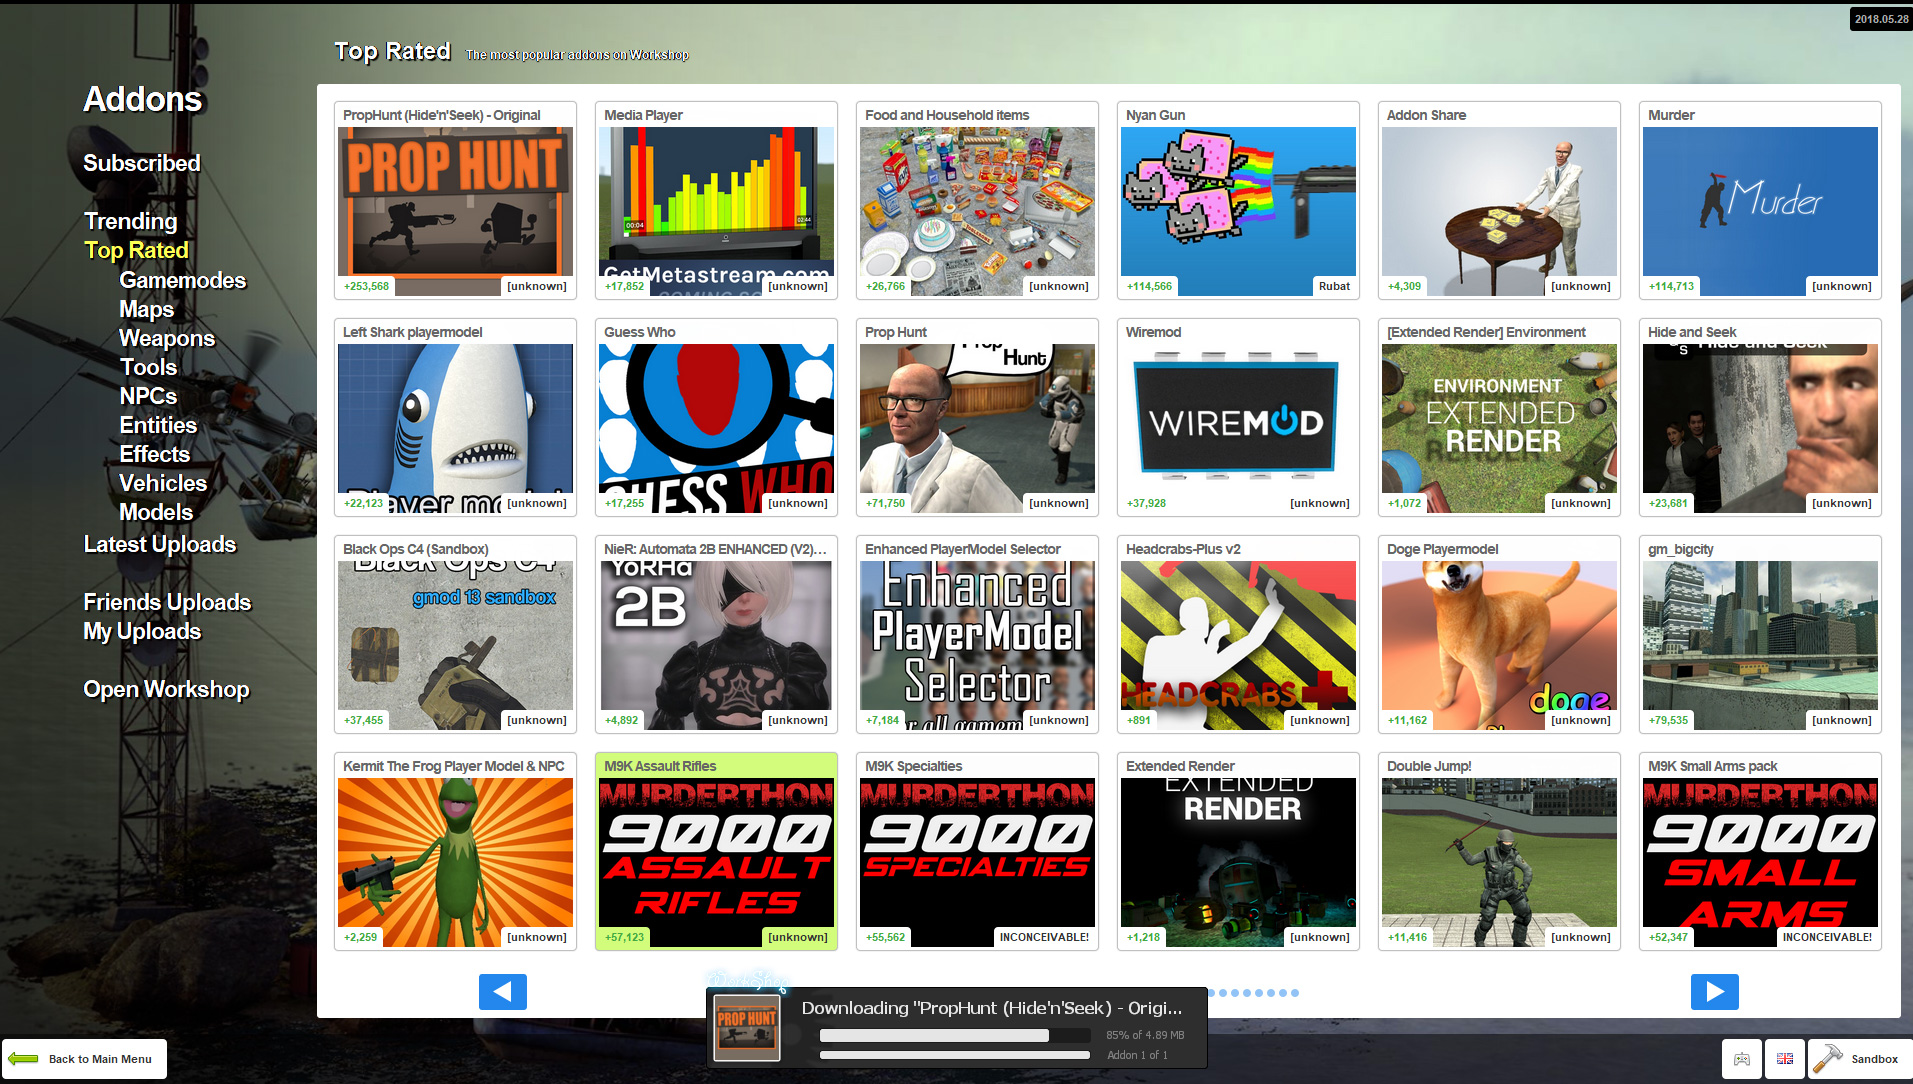Return via Back to Main Menu button

tap(85, 1059)
